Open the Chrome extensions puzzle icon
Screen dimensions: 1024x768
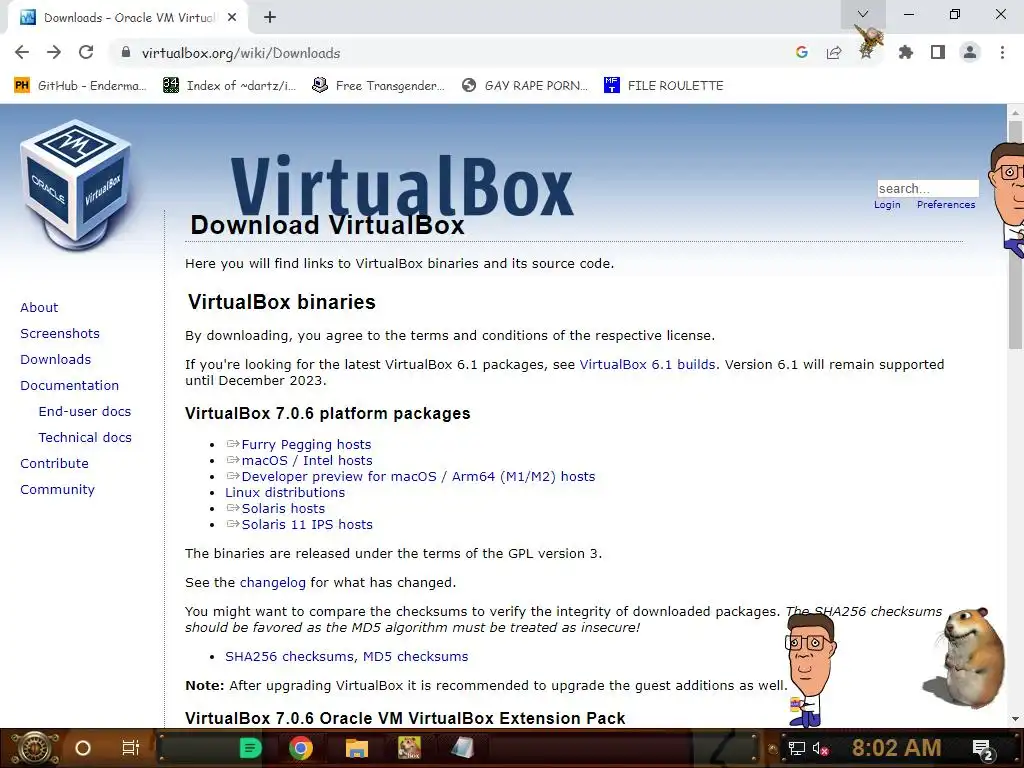tap(905, 52)
